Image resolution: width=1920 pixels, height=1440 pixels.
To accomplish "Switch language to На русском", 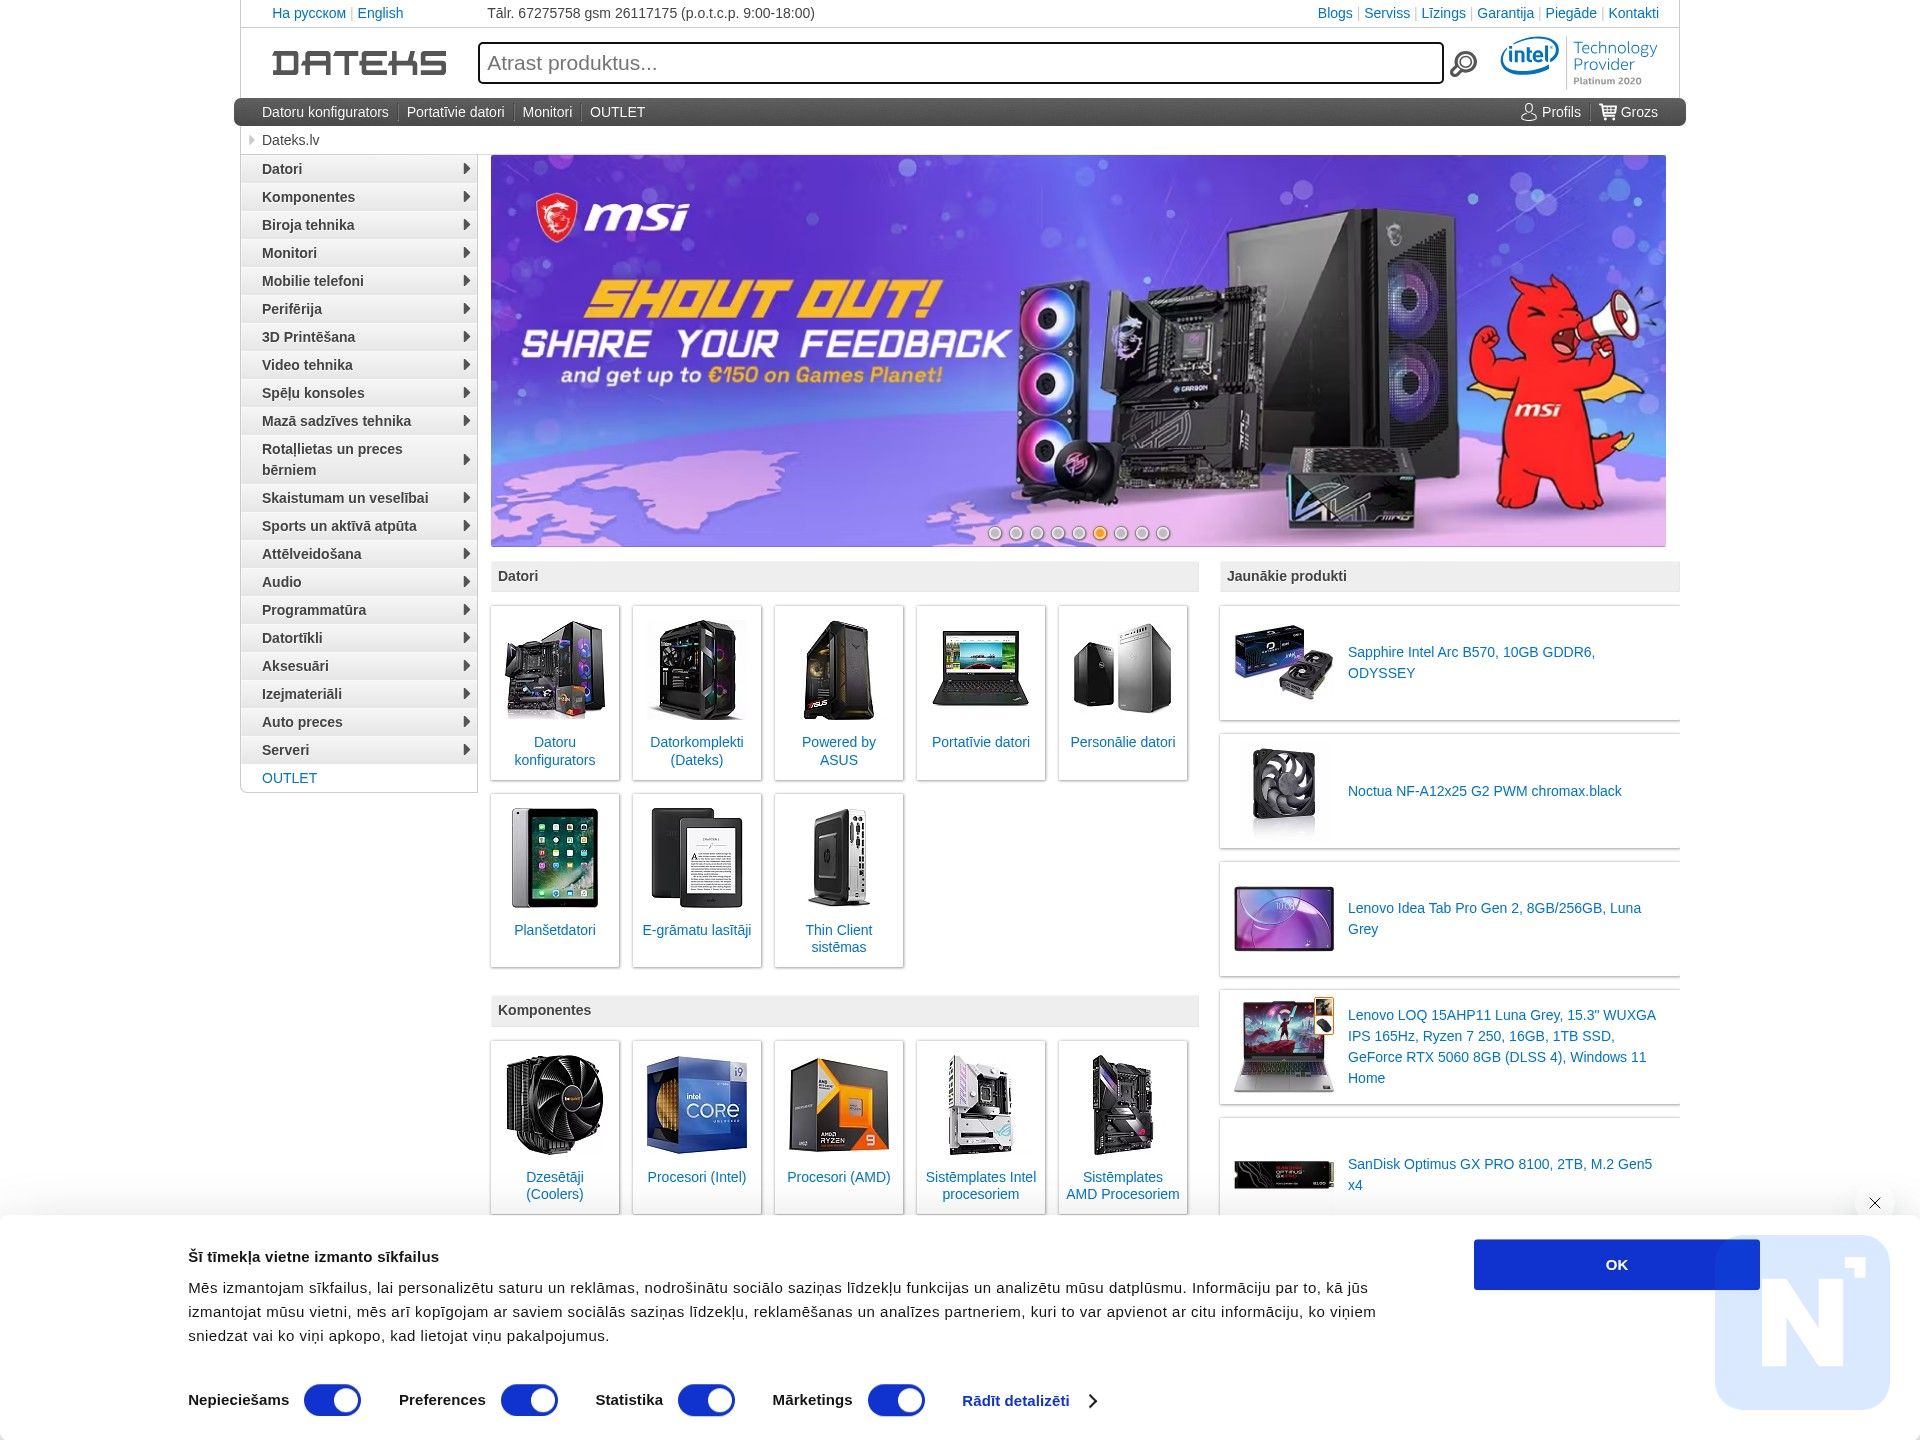I will tap(309, 13).
